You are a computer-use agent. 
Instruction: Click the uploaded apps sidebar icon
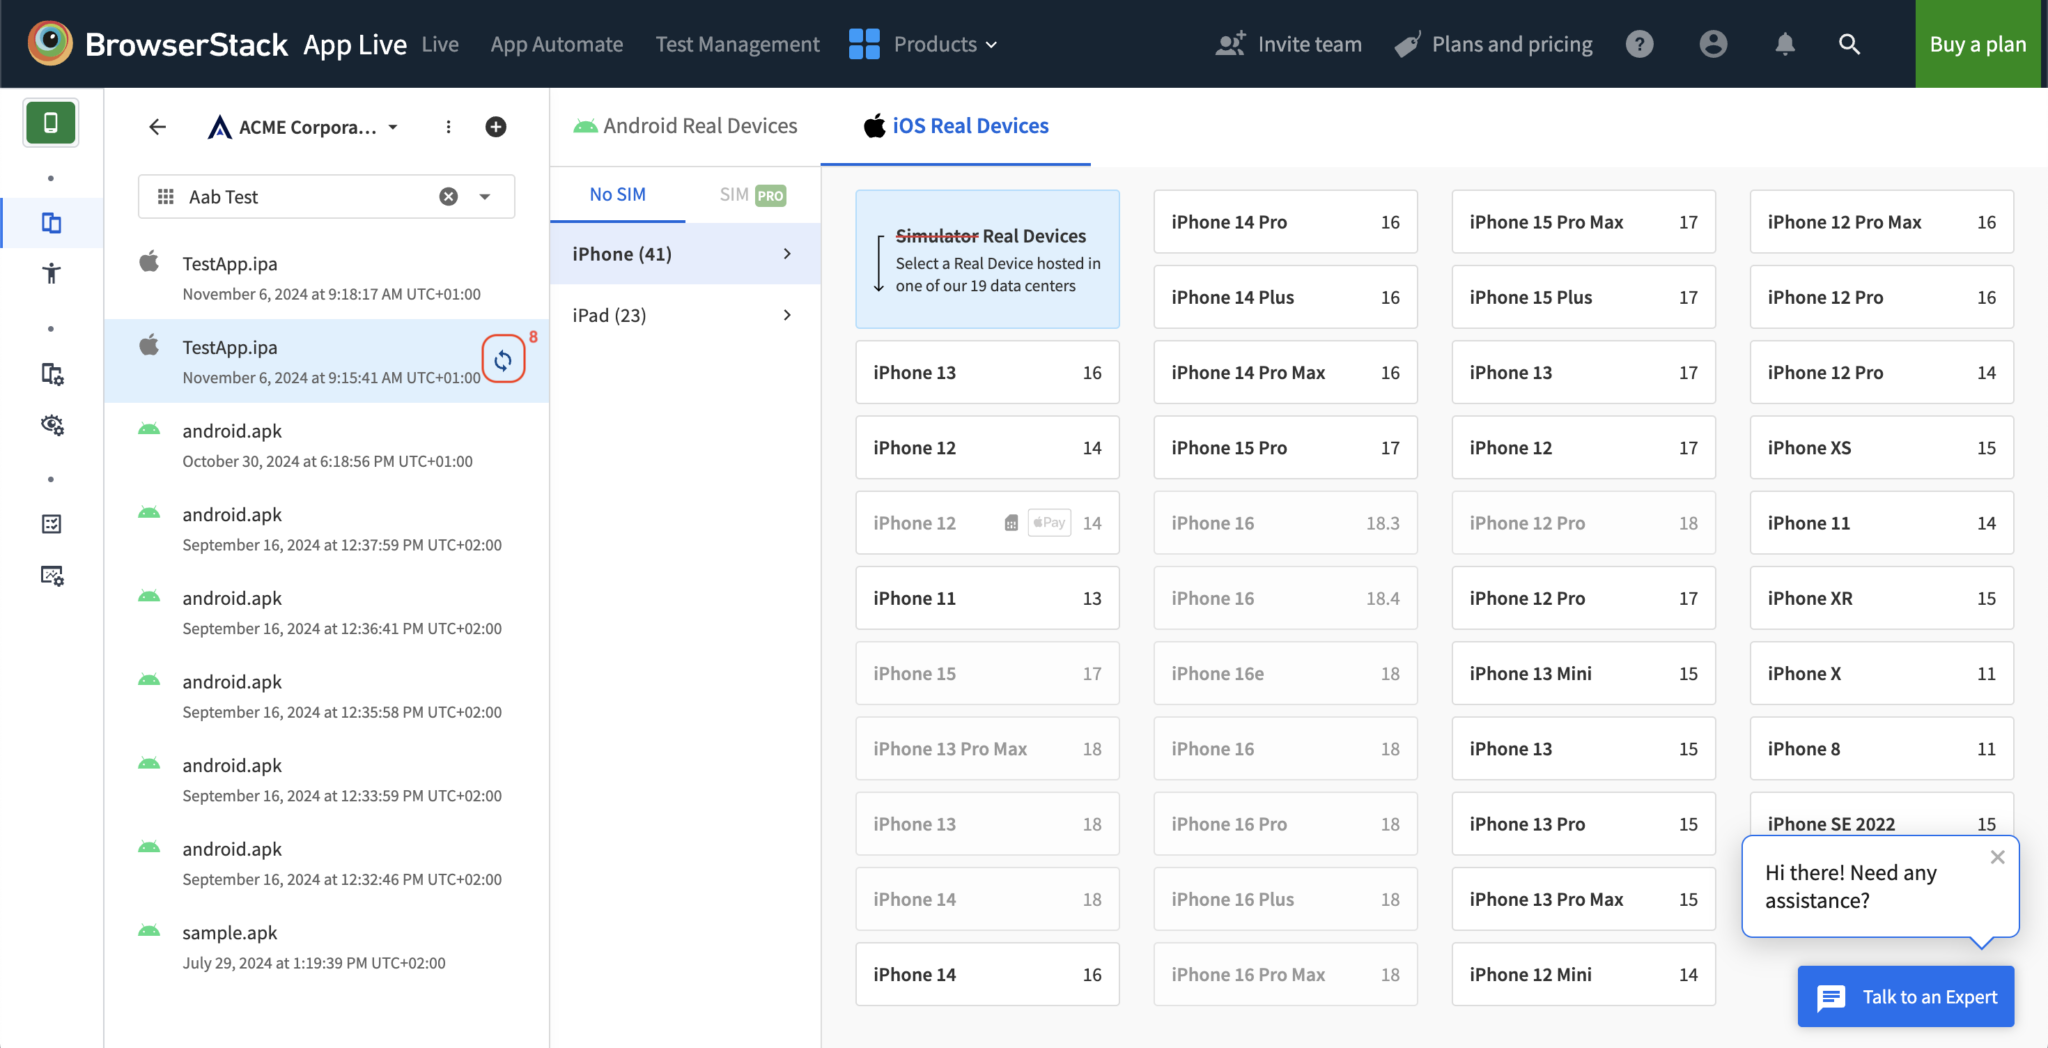[x=51, y=222]
